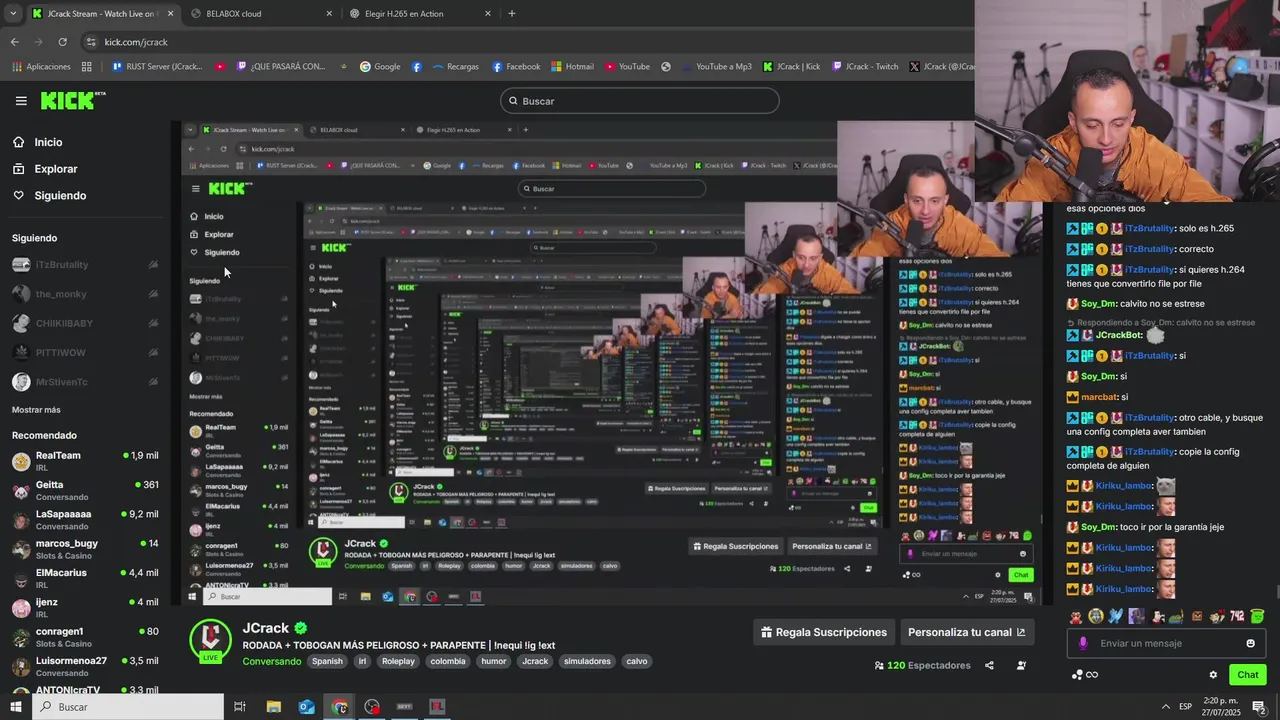This screenshot has height=720, width=1280.
Task: Click user icon beside share icon
Action: click(x=1021, y=666)
